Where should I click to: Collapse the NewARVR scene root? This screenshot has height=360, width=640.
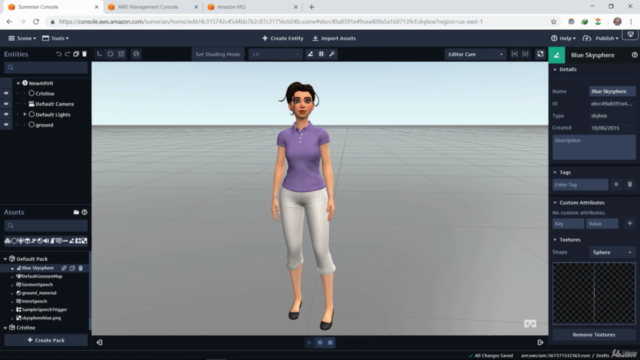(18, 83)
